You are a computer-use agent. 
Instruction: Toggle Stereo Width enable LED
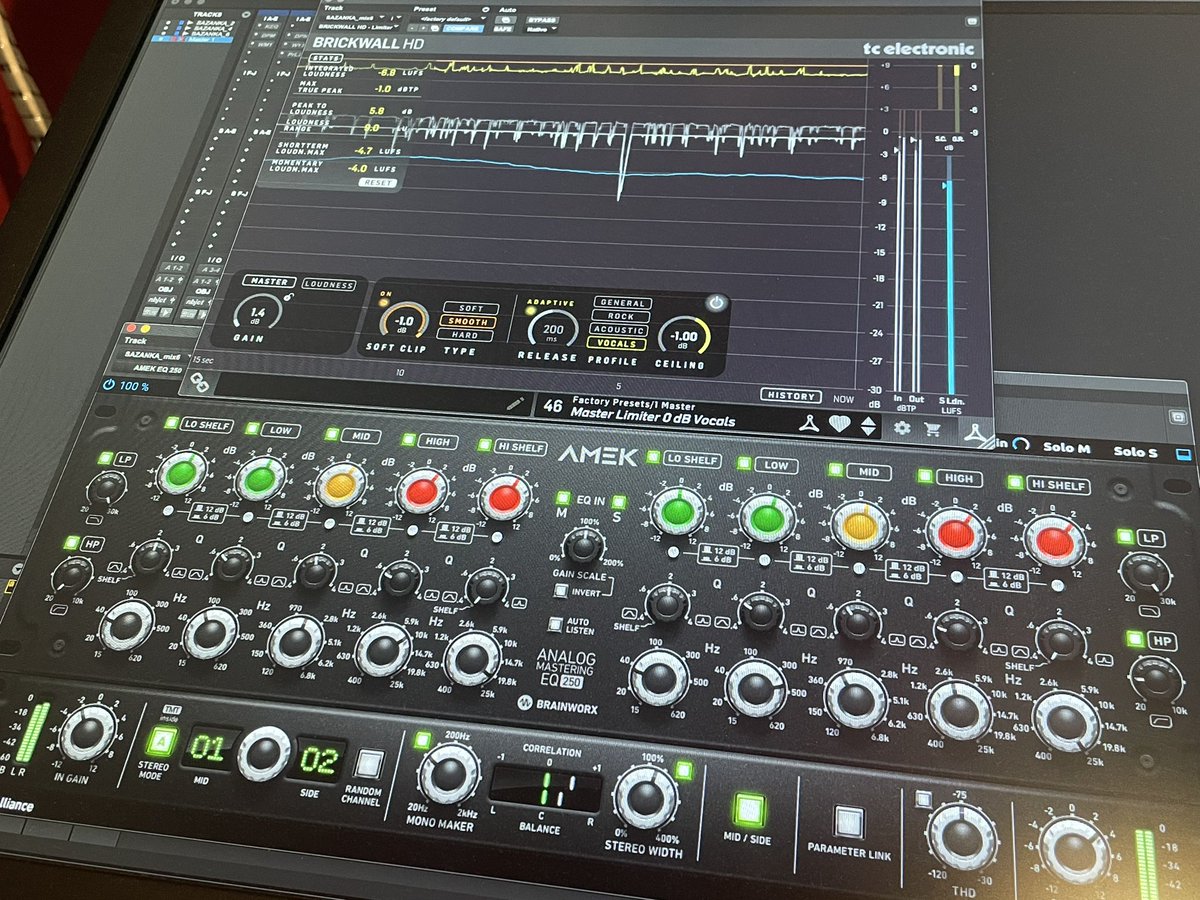click(x=684, y=770)
